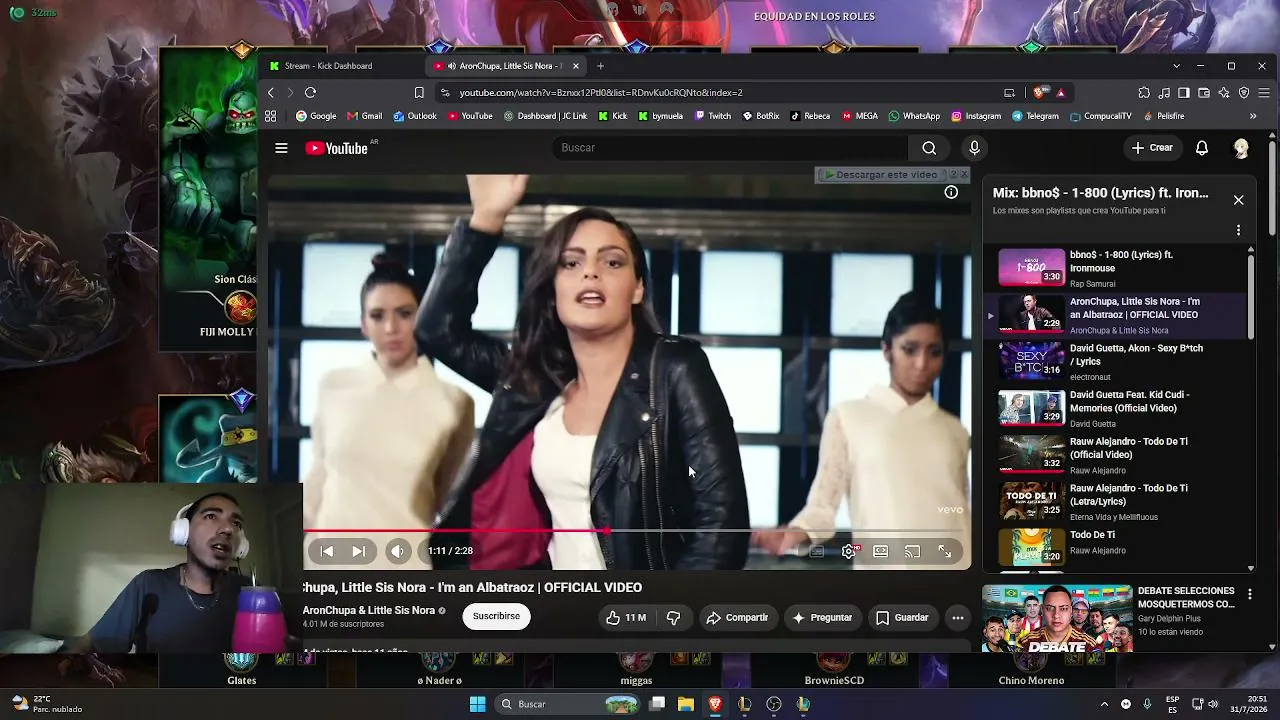Open a new browser tab
This screenshot has width=1280, height=720.
point(600,66)
